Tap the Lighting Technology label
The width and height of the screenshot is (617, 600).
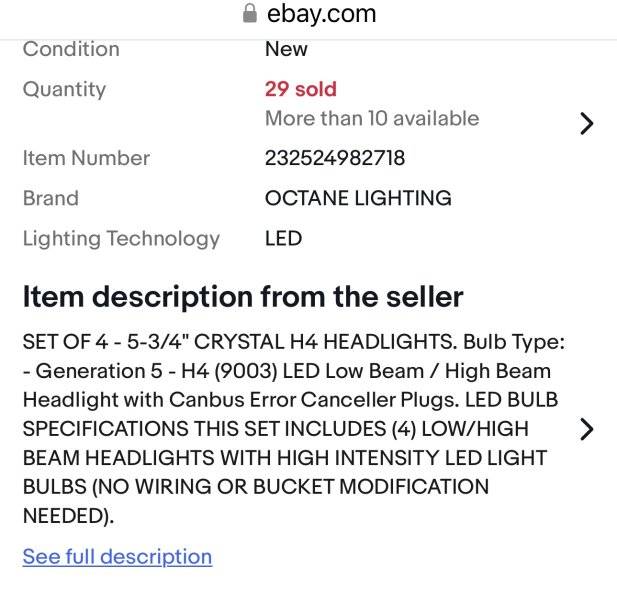click(x=121, y=239)
